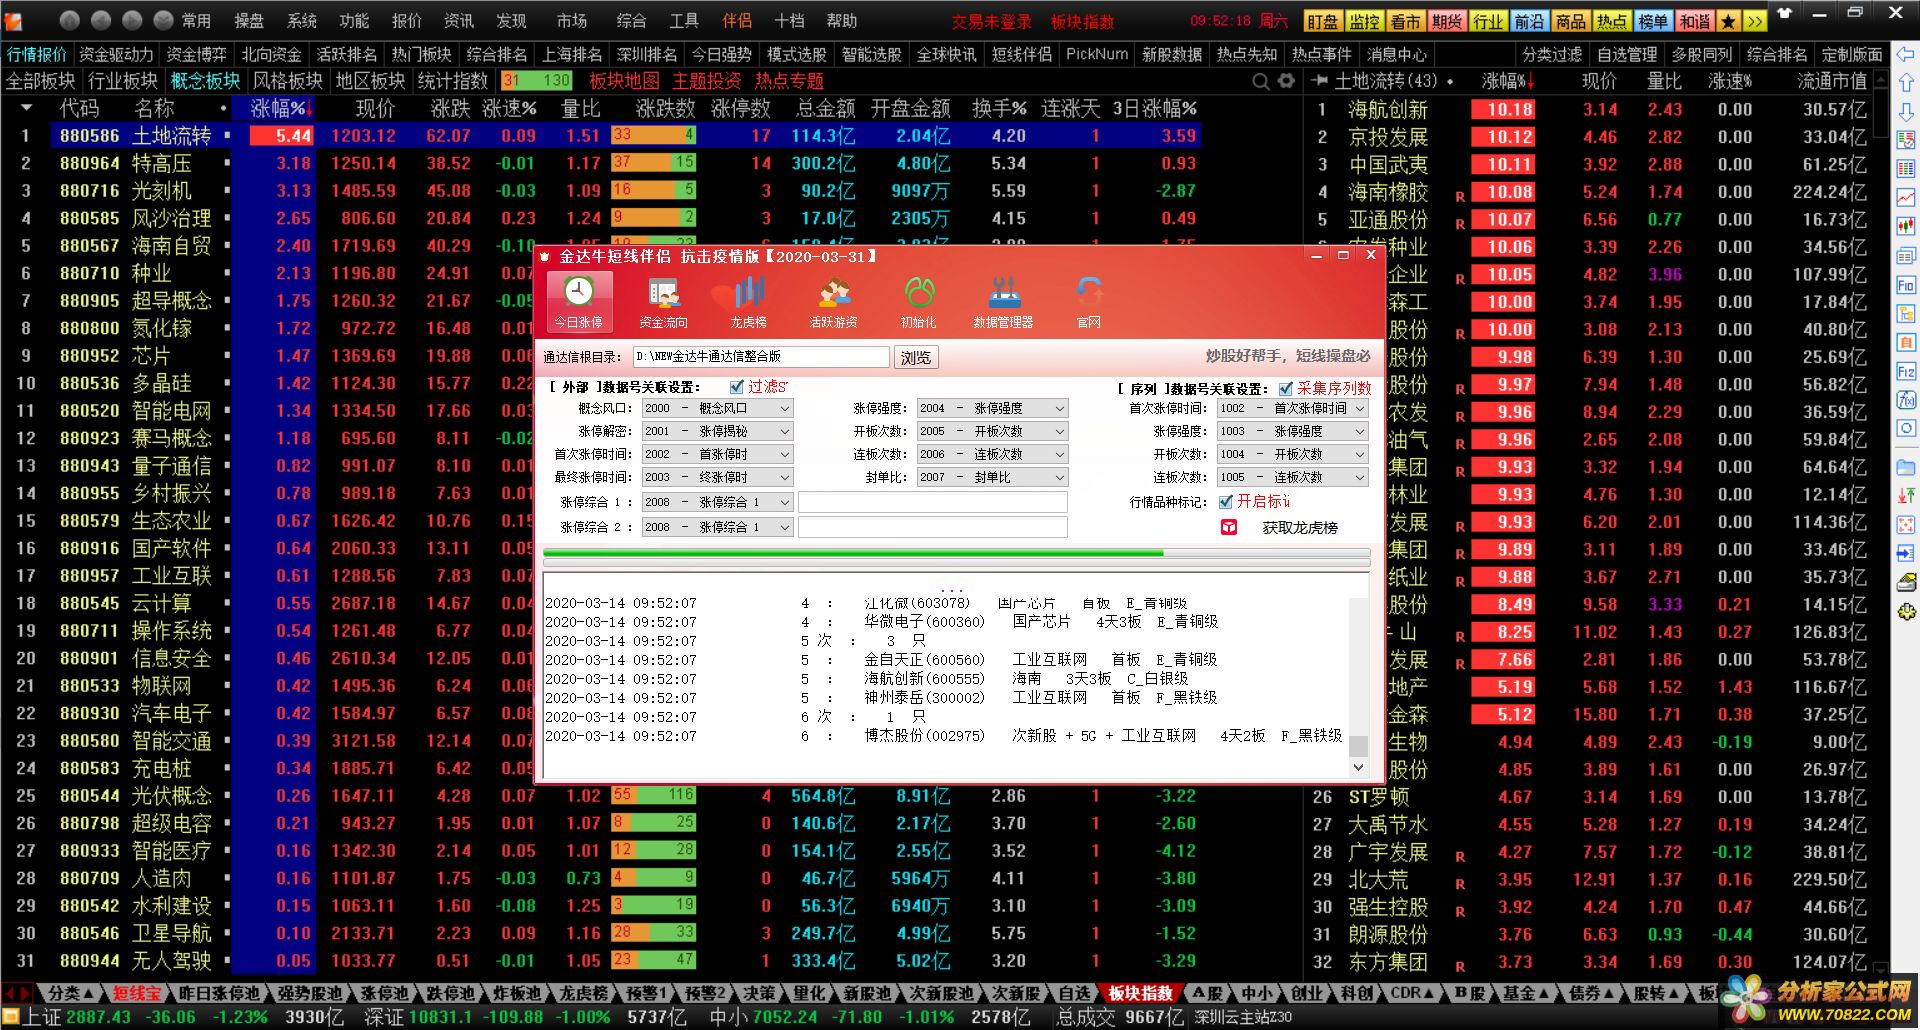1920x1030 pixels.
Task: Click the pin icon beside 土地流转(43)
Action: tap(1320, 81)
